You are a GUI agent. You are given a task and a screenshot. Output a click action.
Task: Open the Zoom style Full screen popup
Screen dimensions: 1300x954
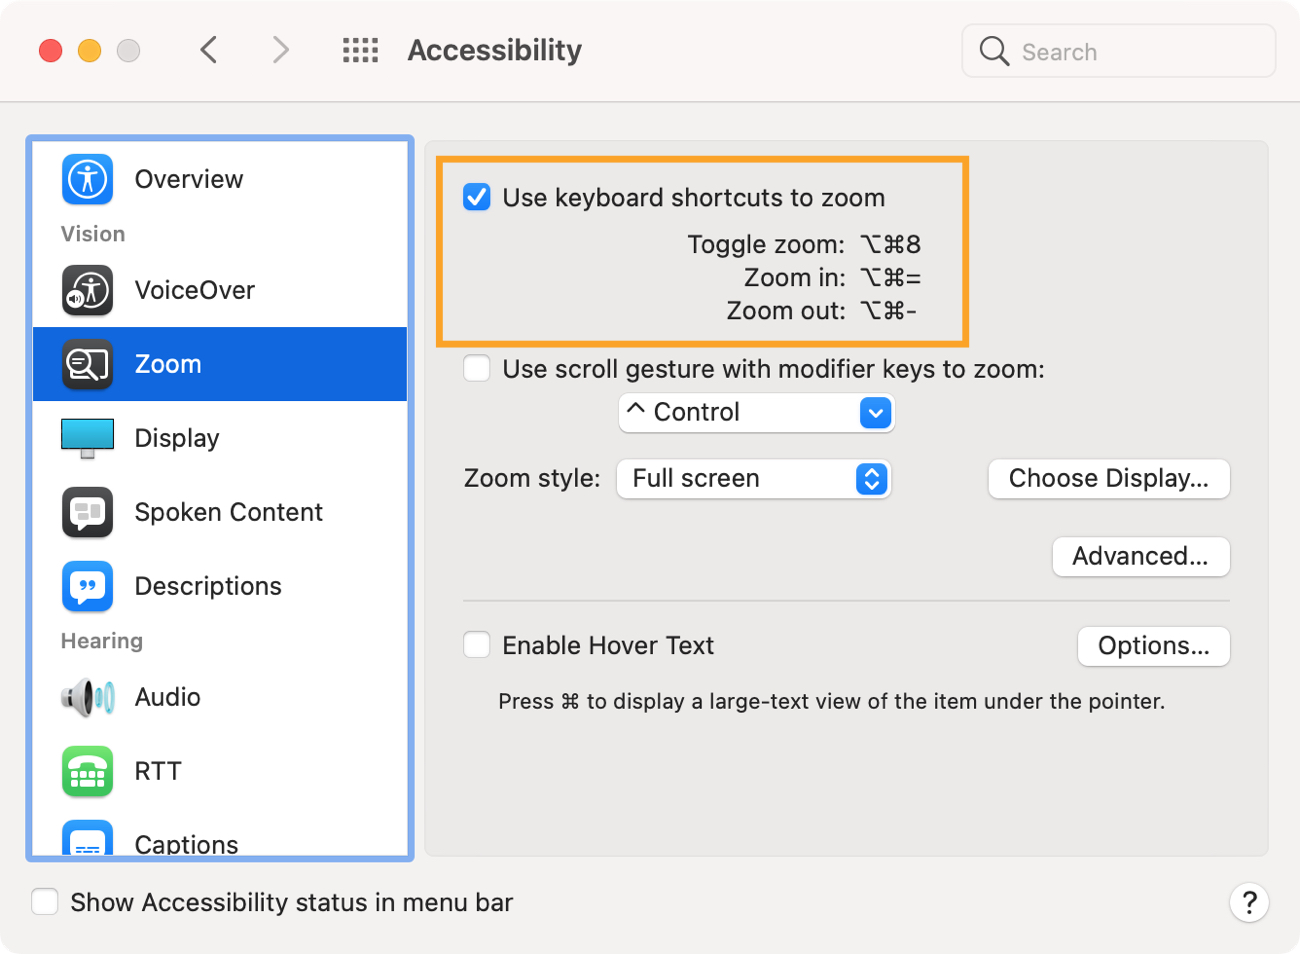coord(753,479)
